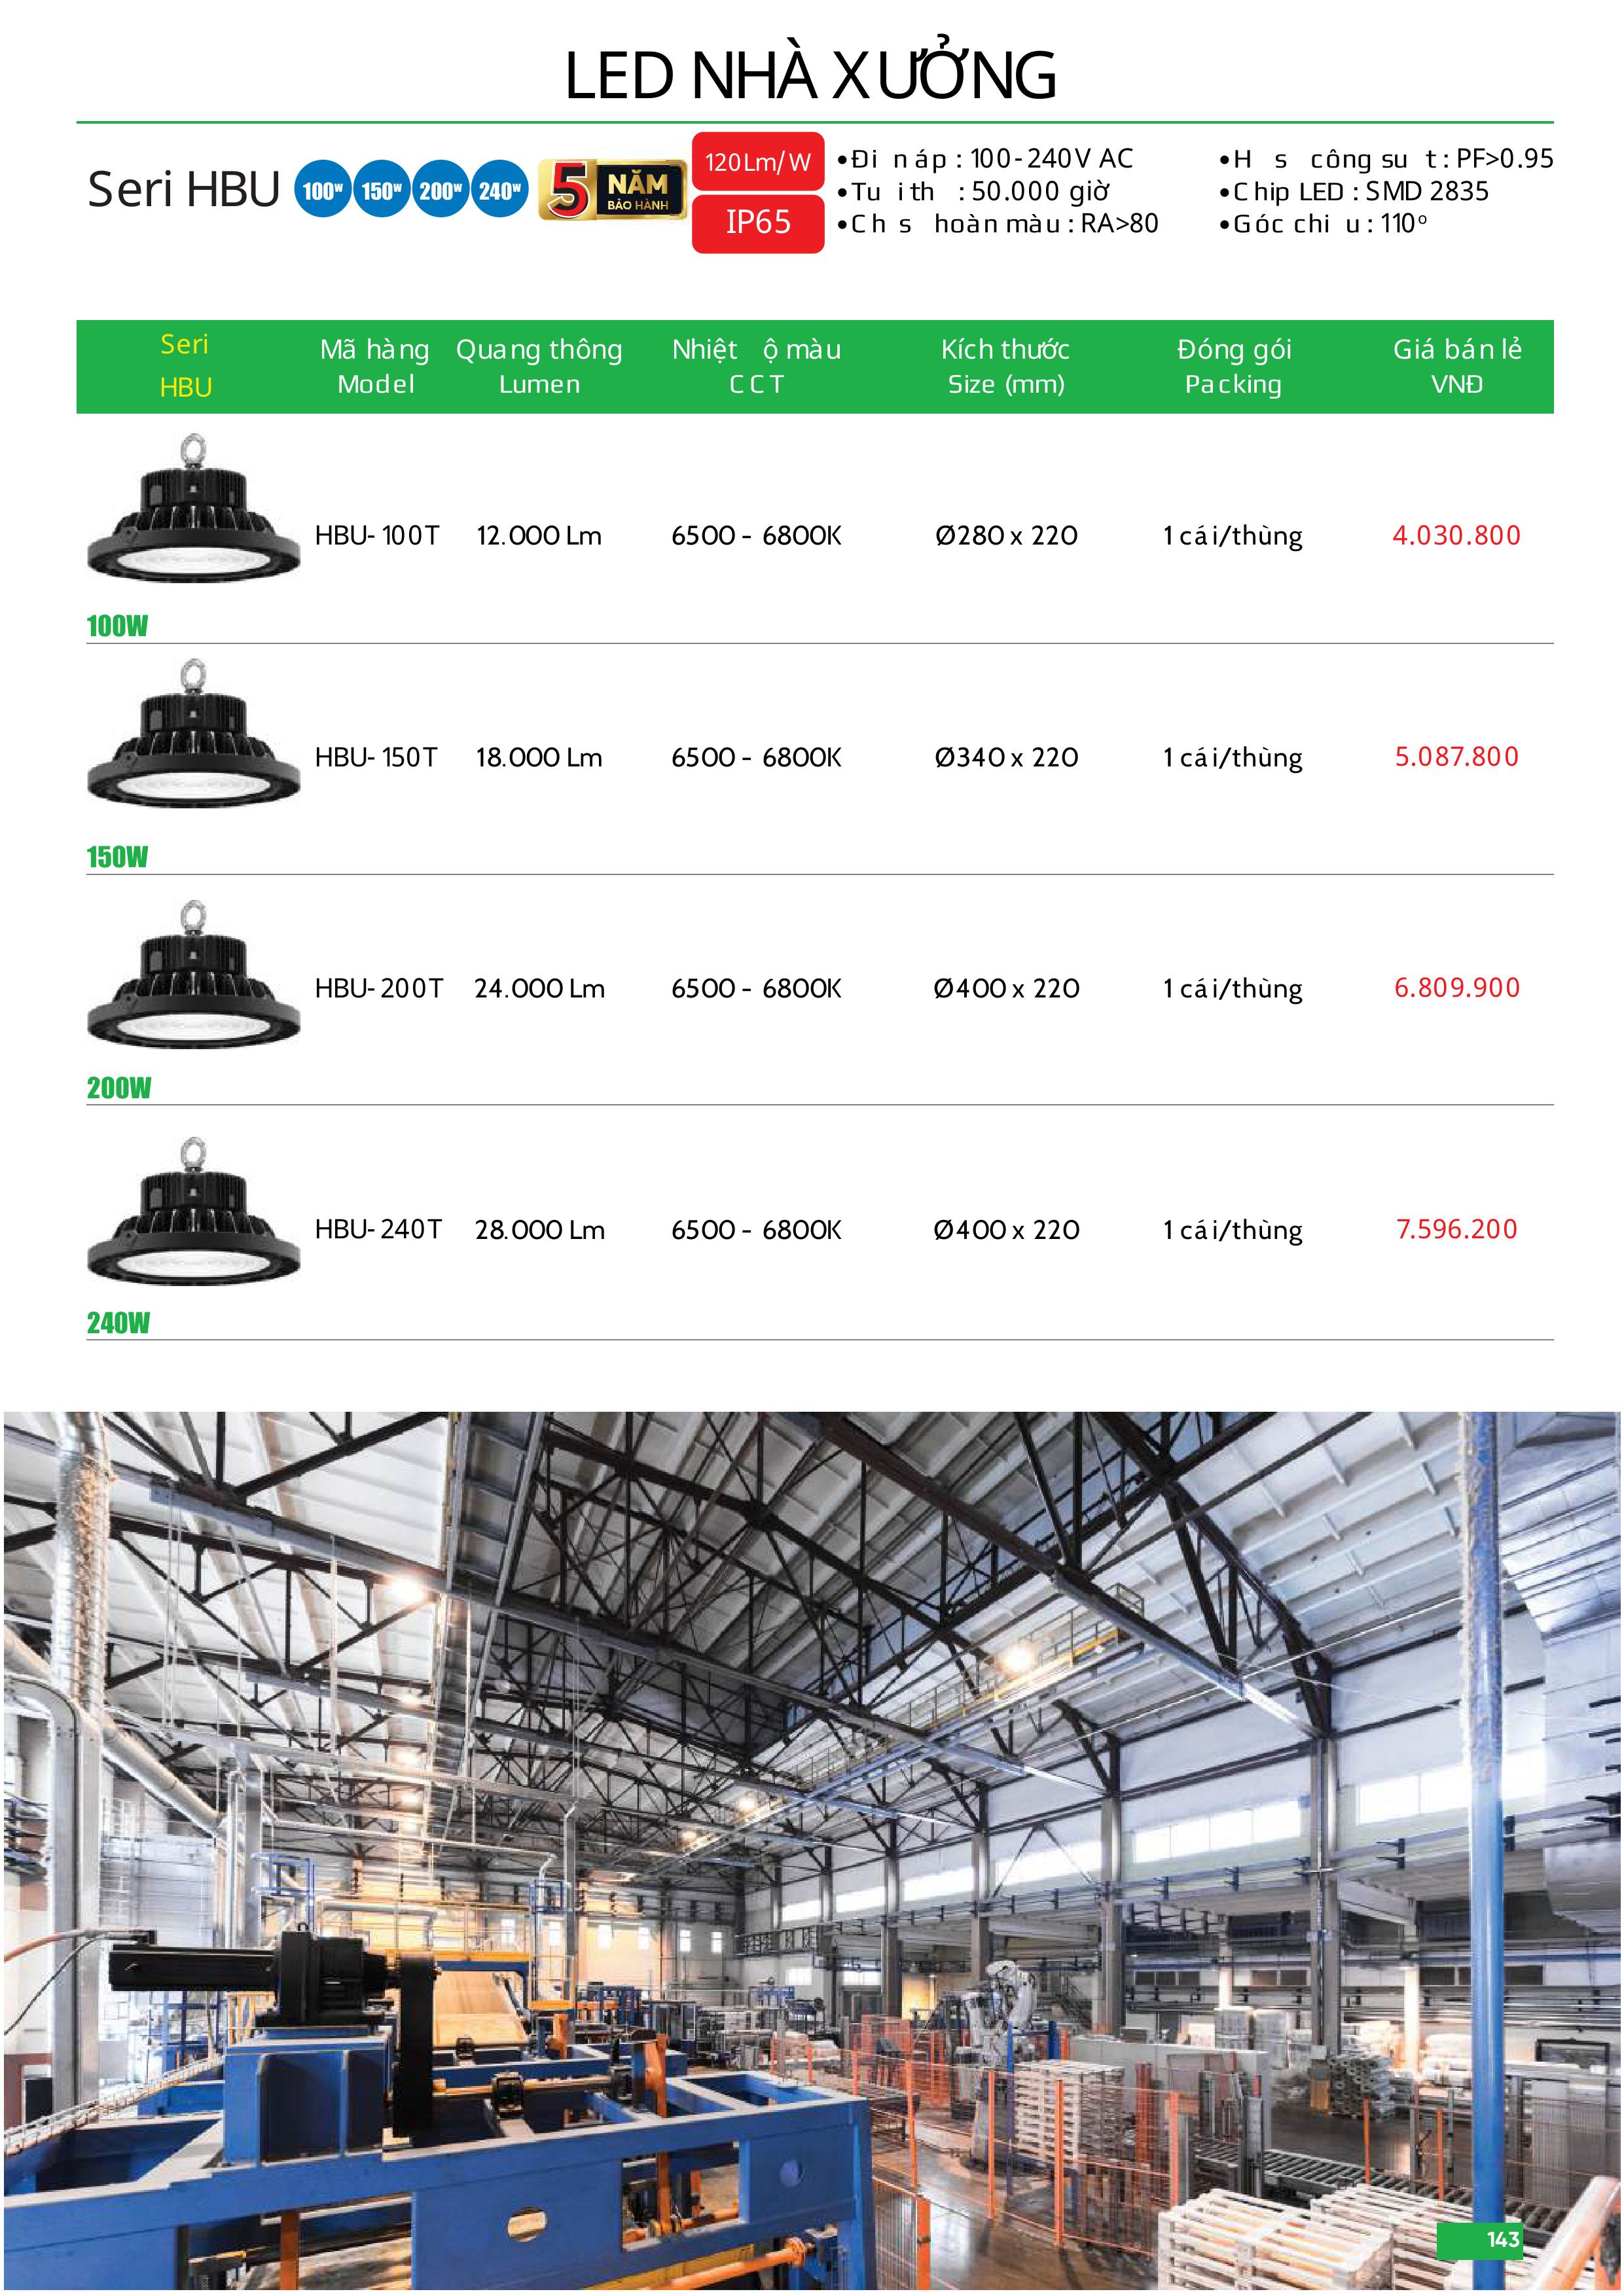The width and height of the screenshot is (1624, 2296).
Task: Click the 5 năm bảo hành warranty badge
Action: (612, 190)
